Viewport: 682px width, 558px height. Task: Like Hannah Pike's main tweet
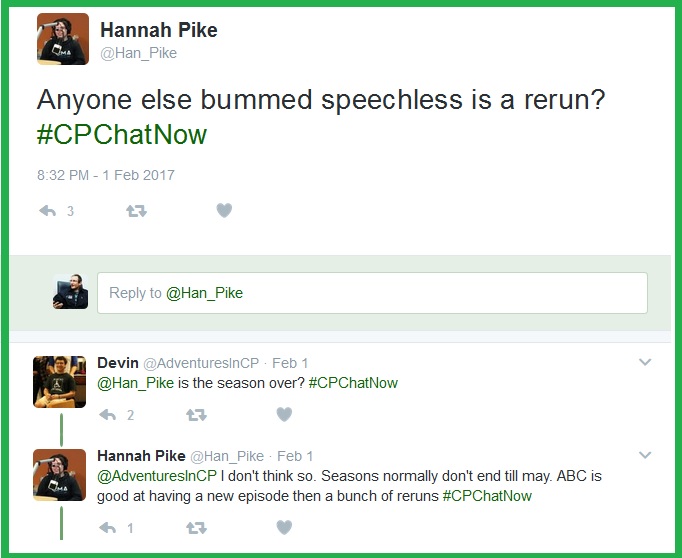tap(224, 211)
